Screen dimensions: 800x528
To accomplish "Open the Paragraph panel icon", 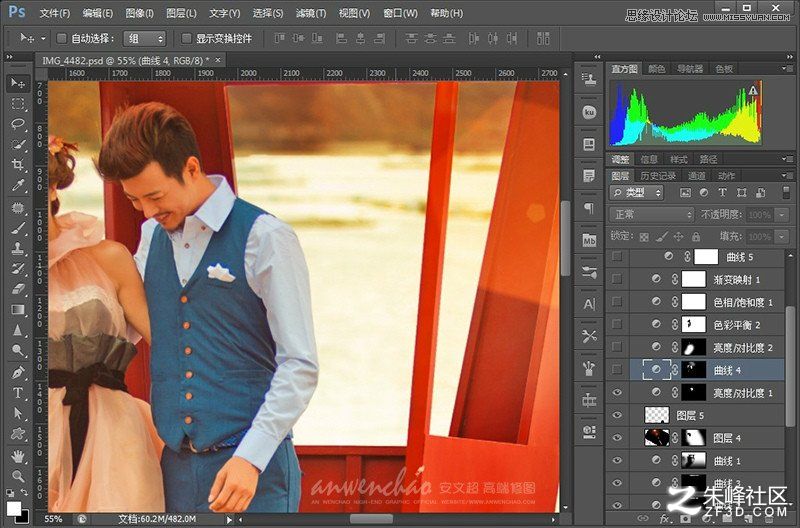I will pos(589,208).
